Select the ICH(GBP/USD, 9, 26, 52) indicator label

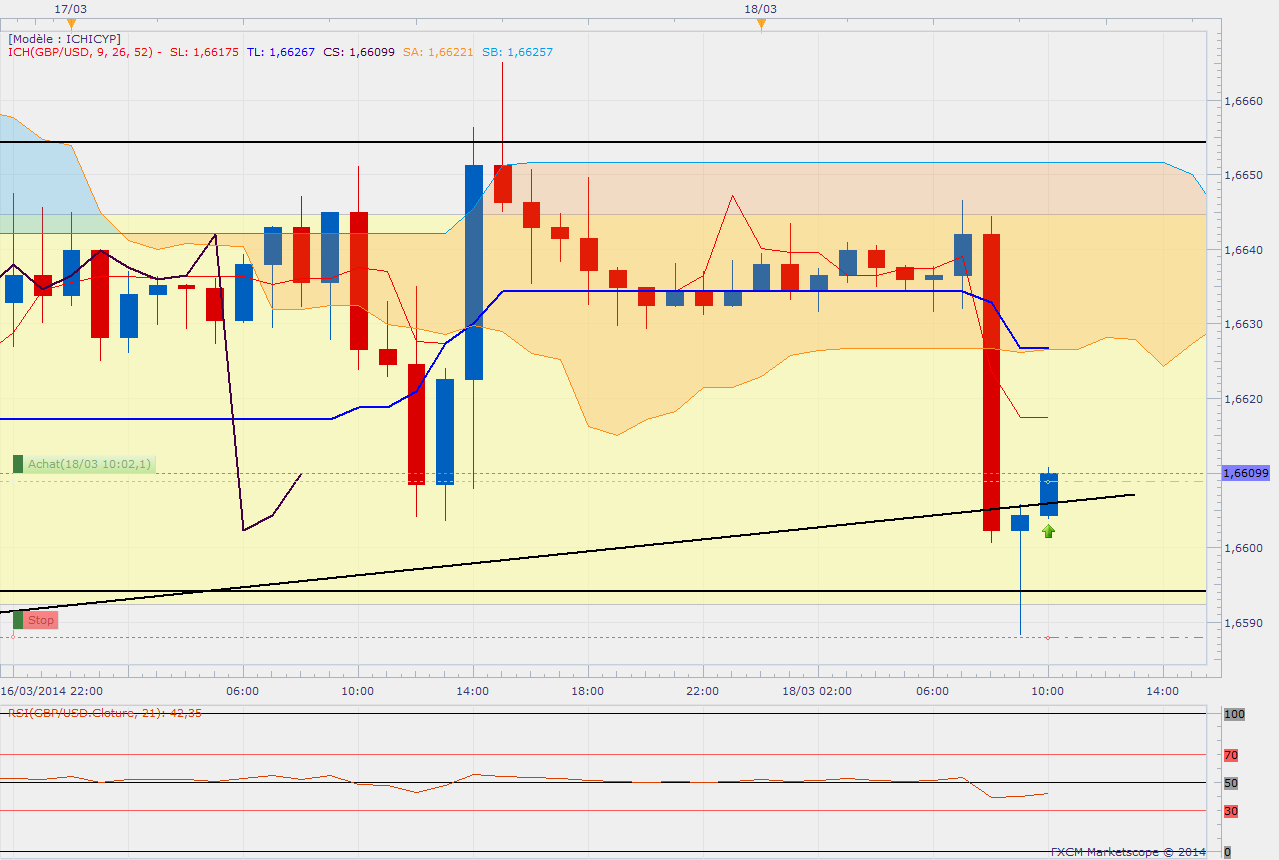[x=85, y=53]
